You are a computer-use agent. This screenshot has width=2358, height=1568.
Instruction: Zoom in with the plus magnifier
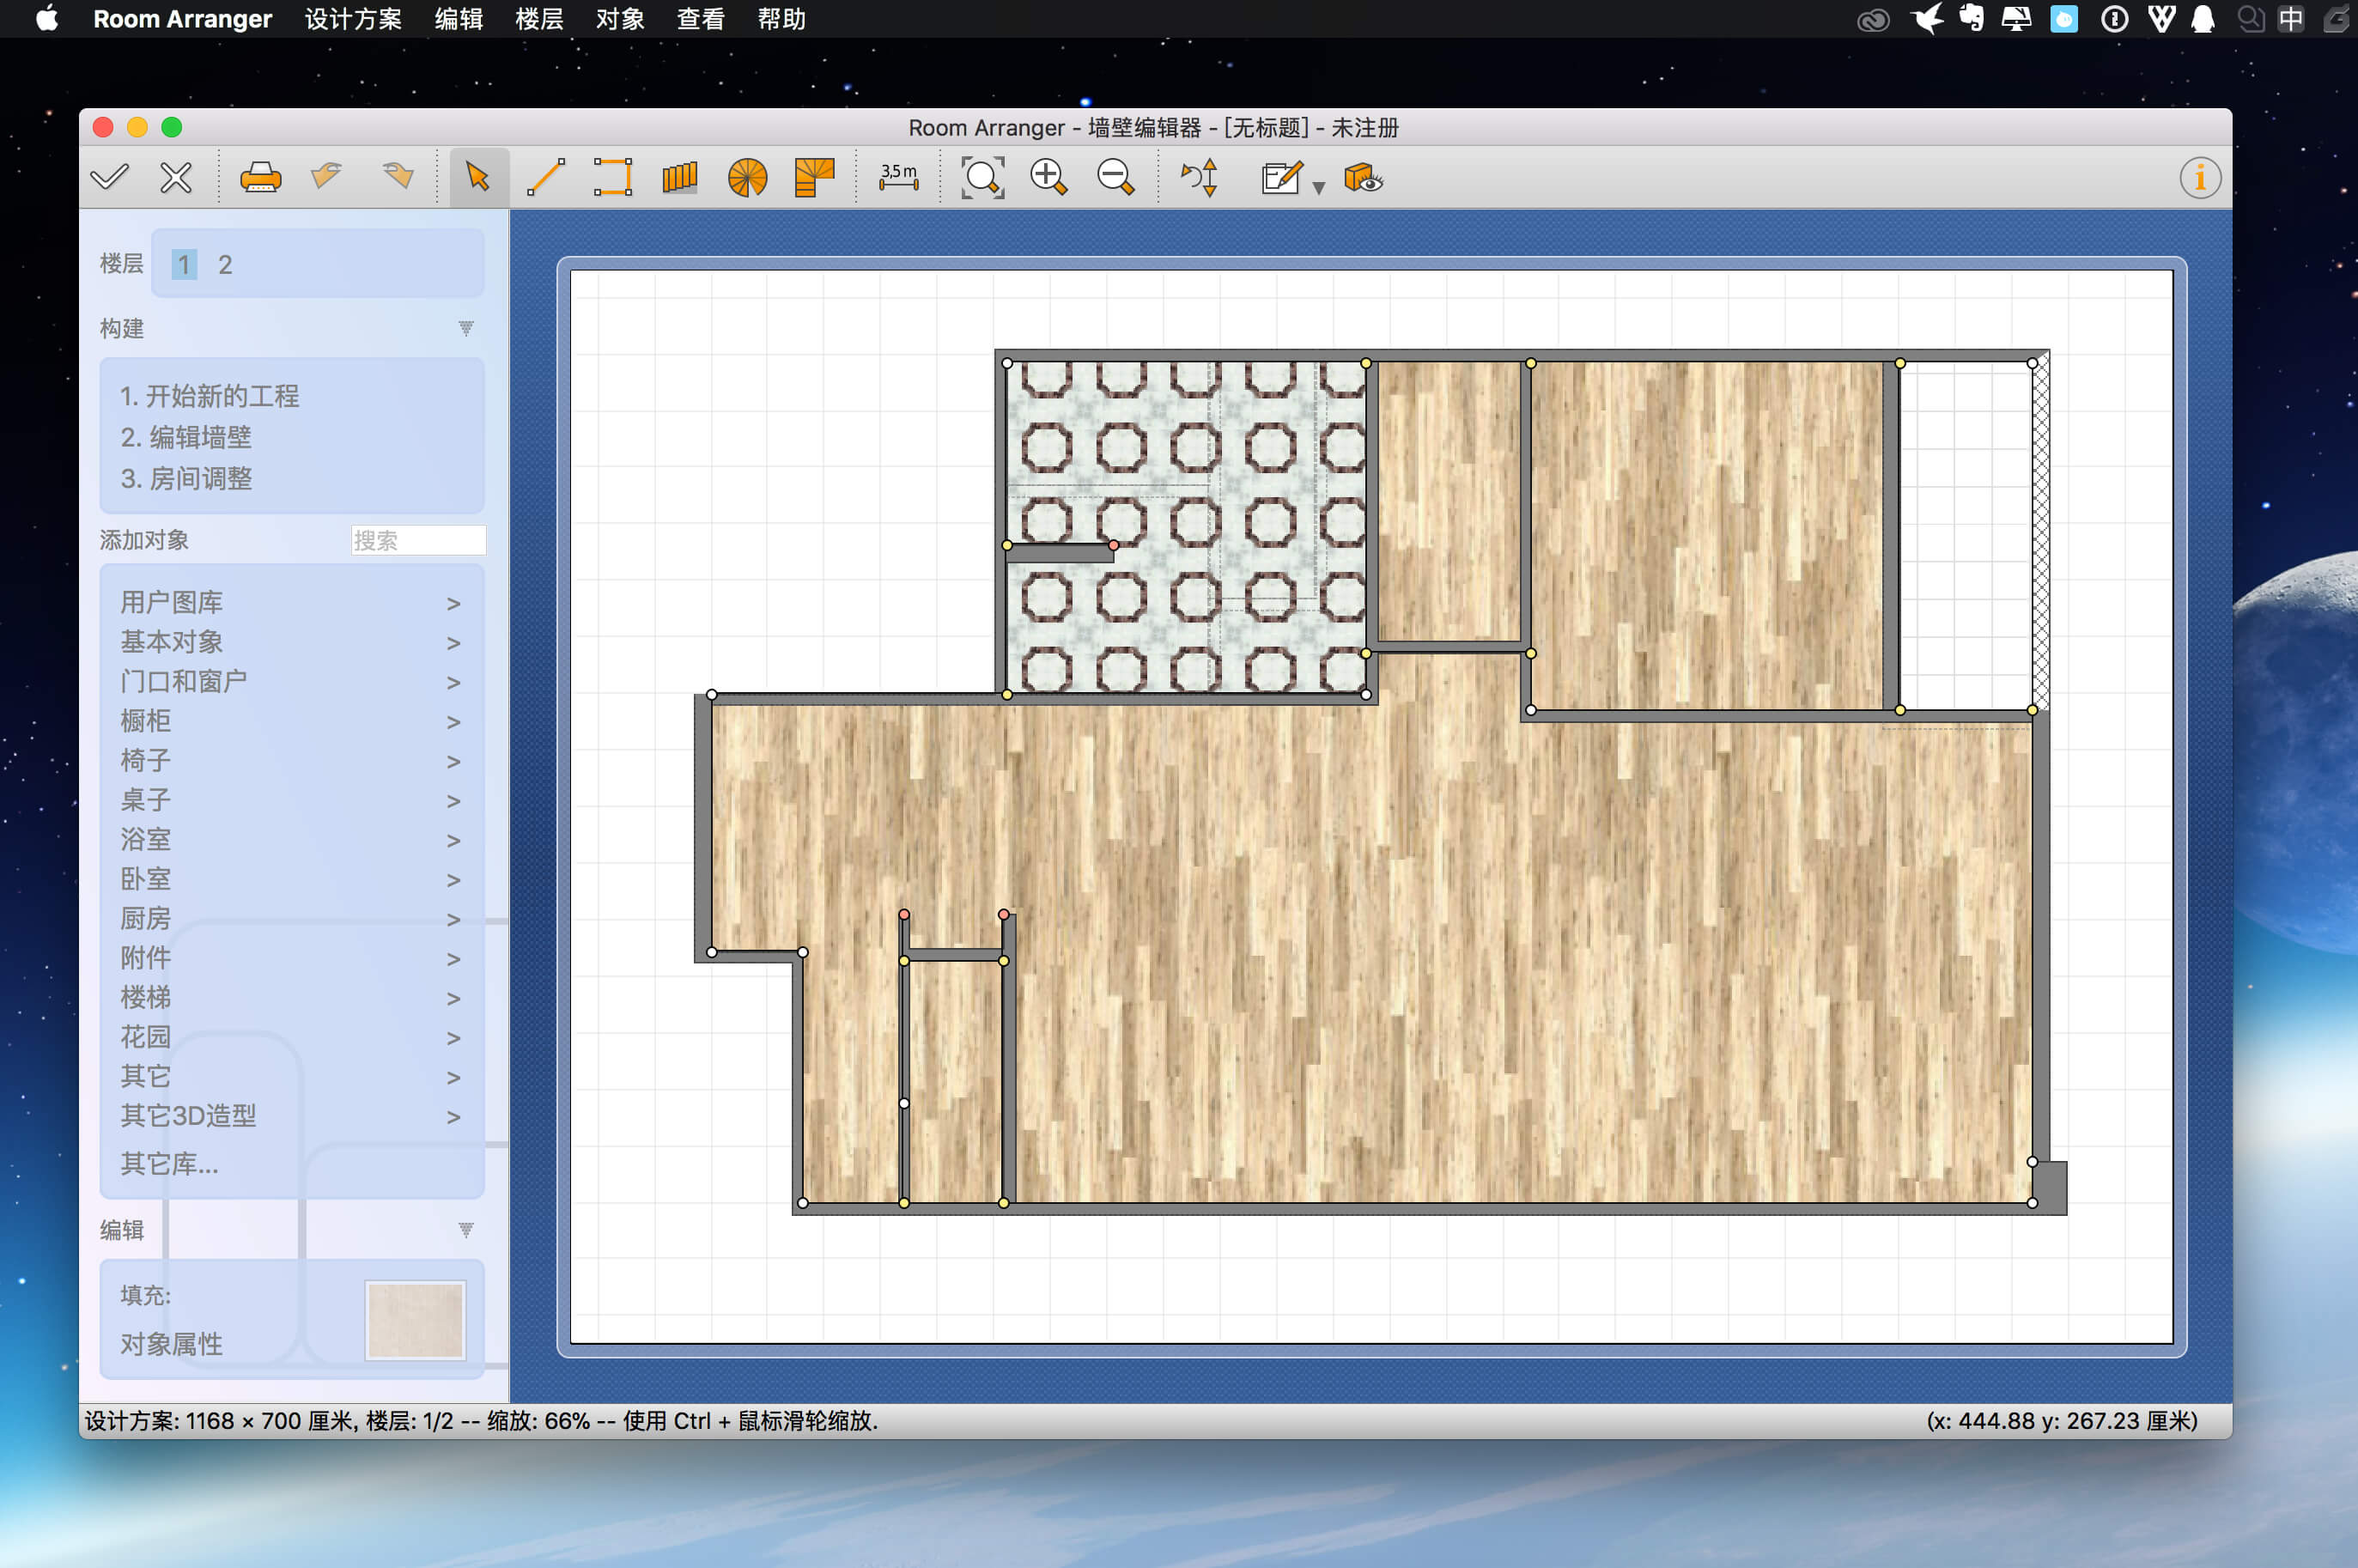click(x=1048, y=178)
